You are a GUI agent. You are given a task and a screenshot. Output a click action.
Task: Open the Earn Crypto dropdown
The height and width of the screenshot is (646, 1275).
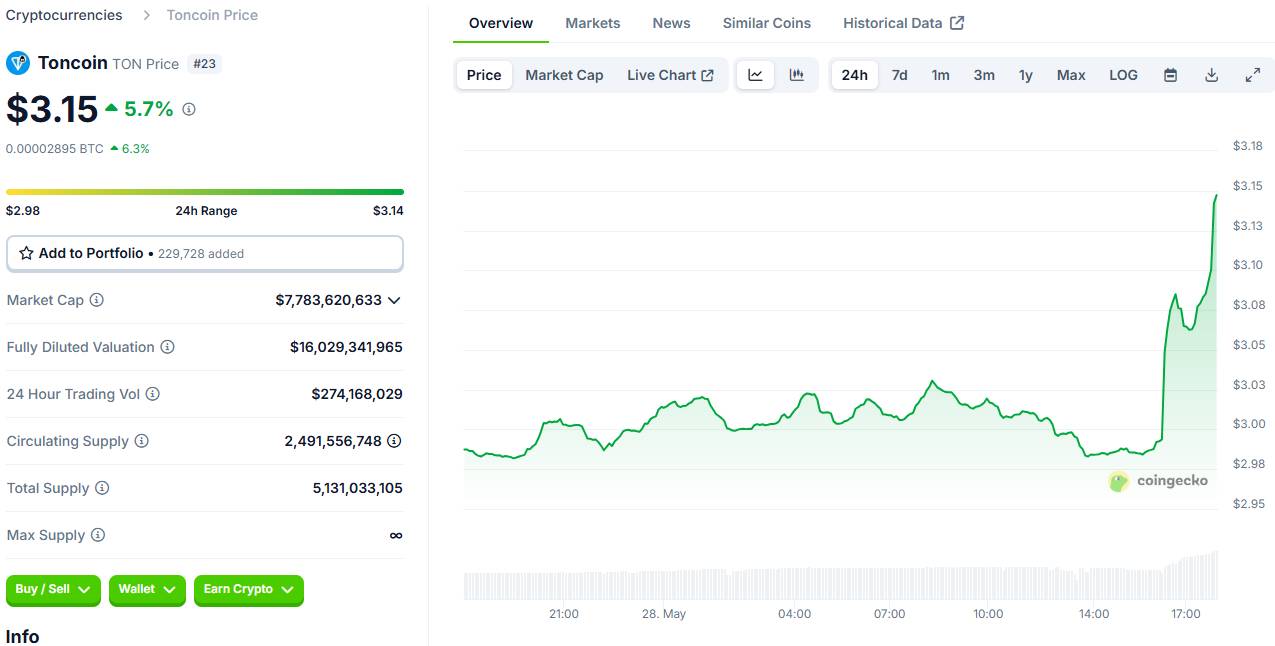[x=248, y=590]
